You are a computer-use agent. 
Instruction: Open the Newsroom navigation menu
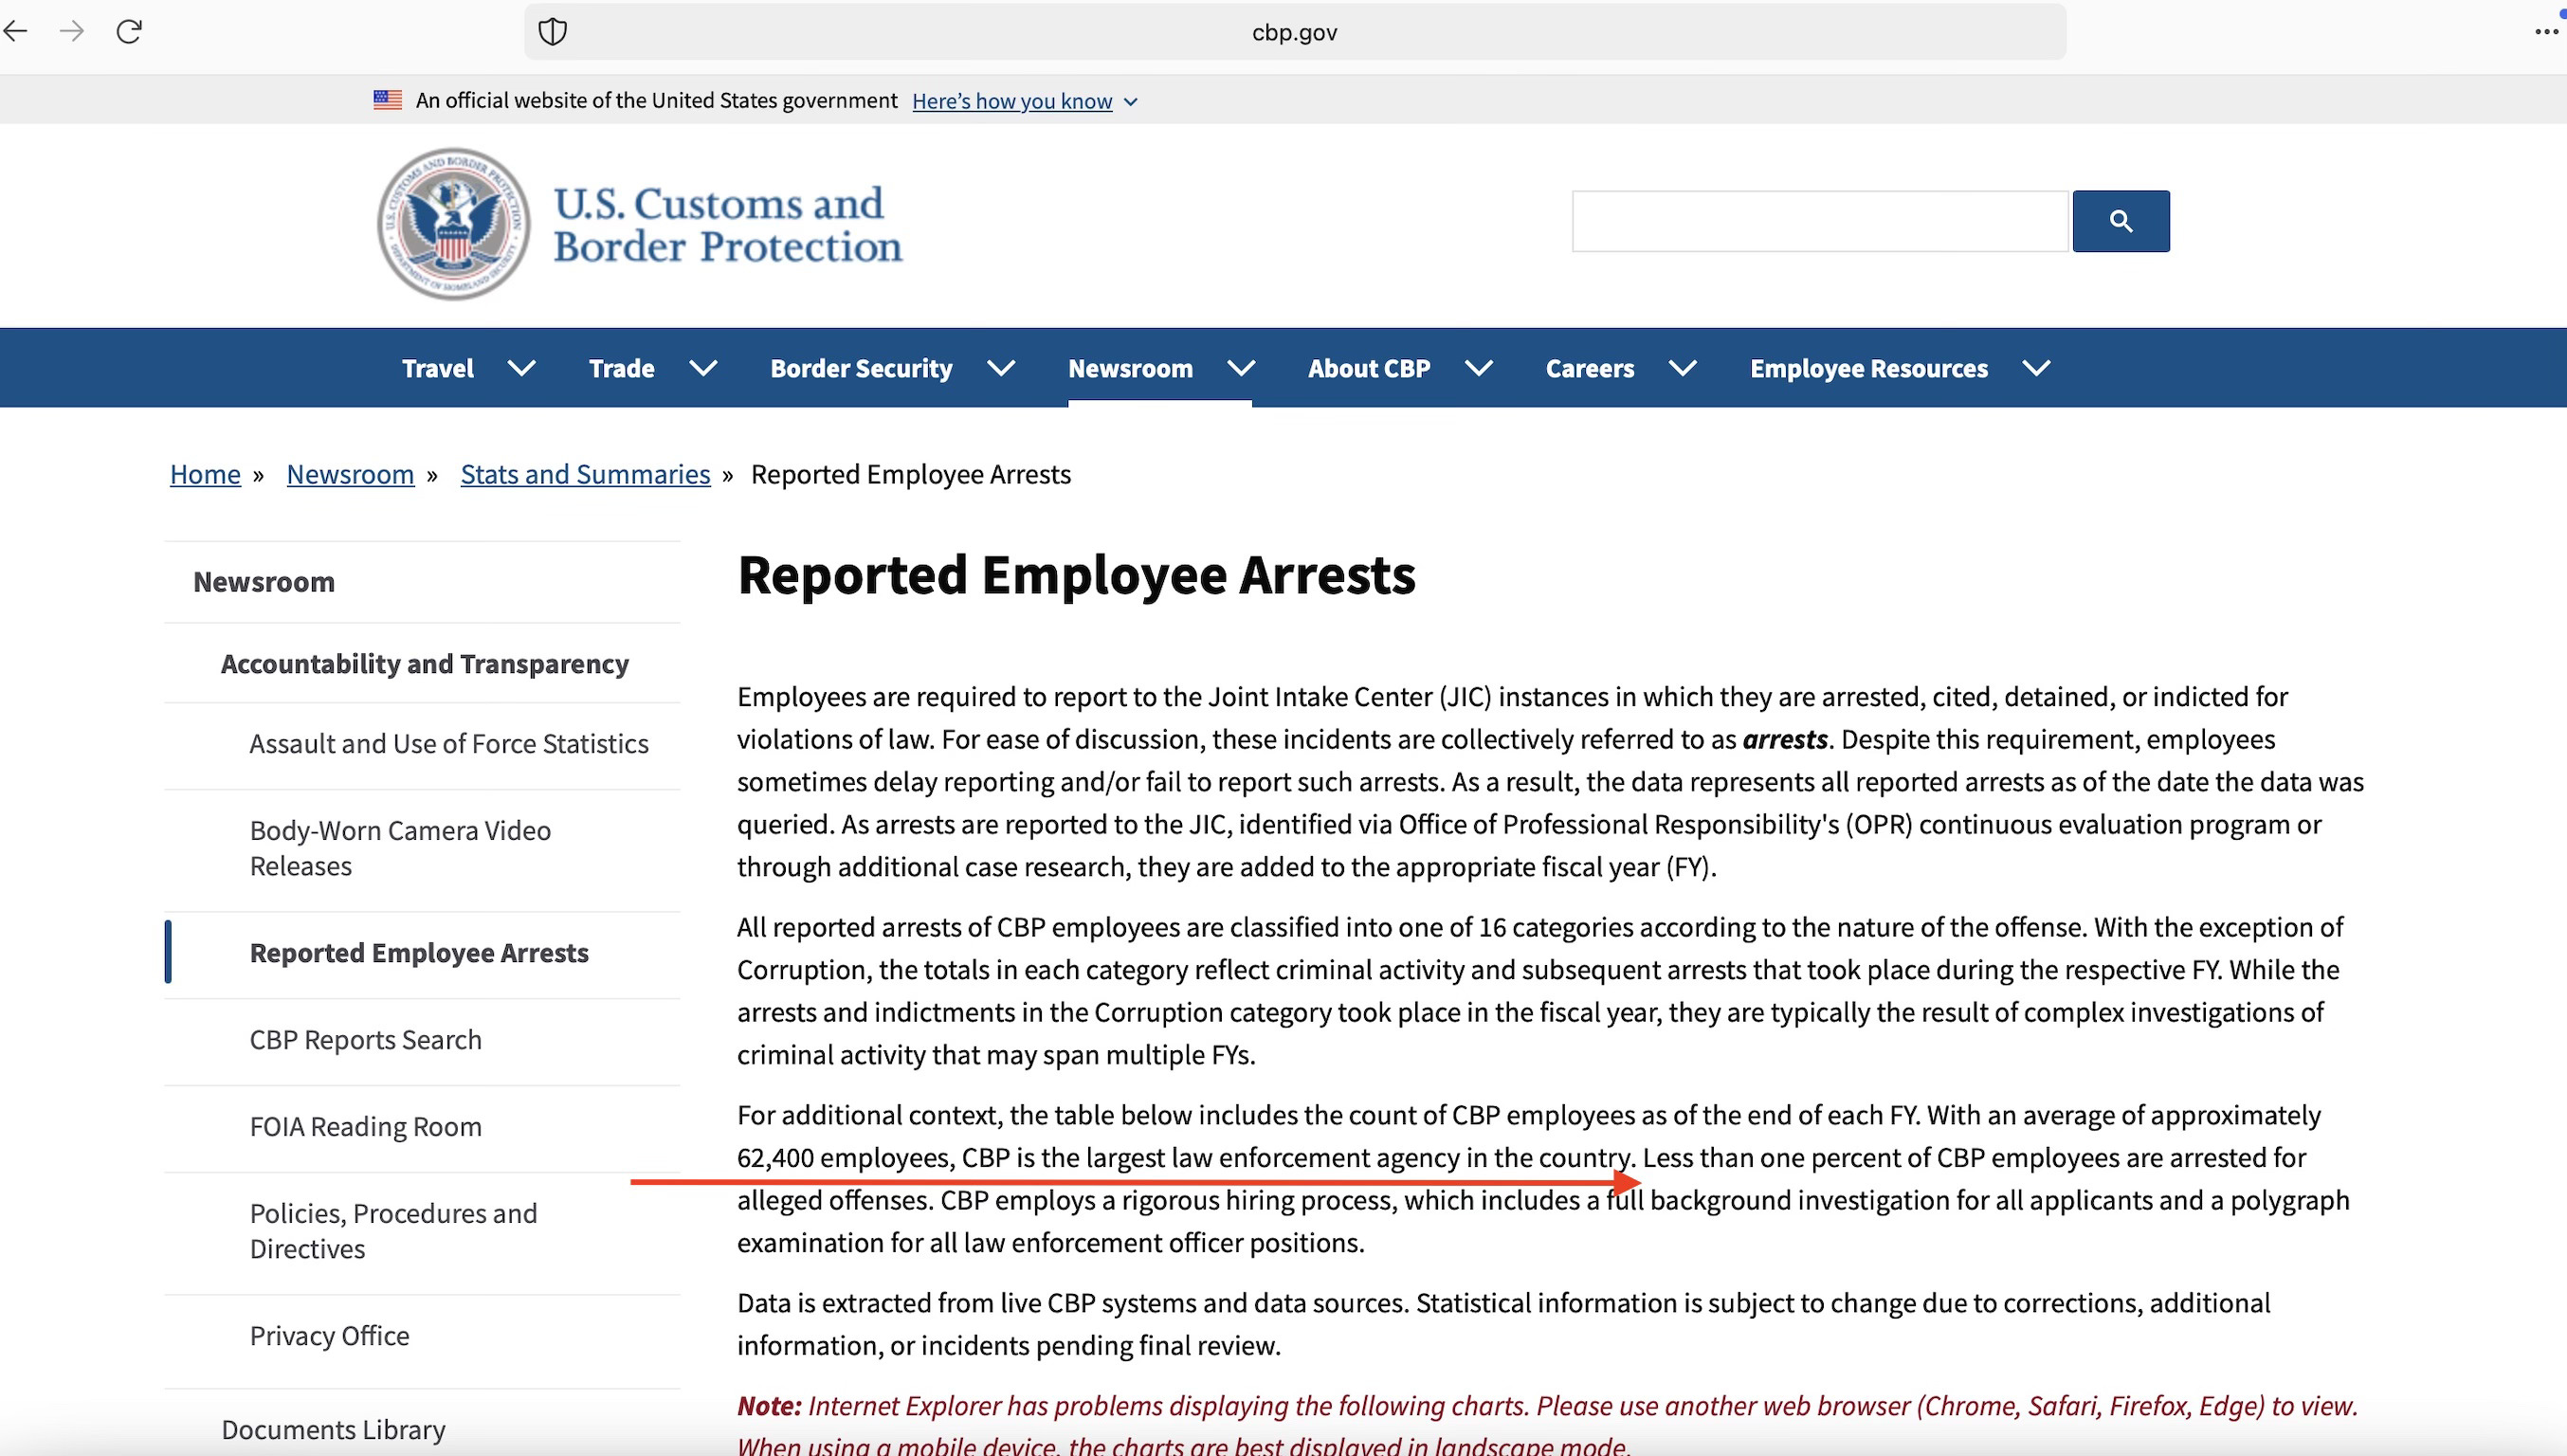point(1130,368)
